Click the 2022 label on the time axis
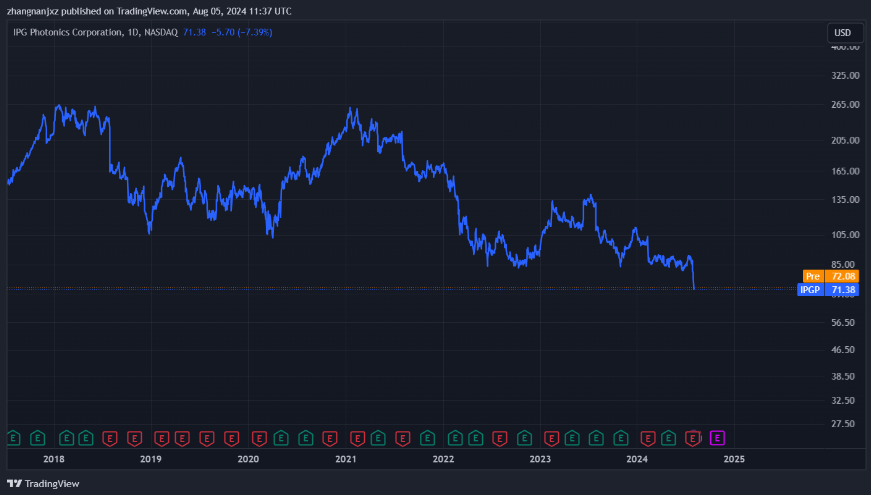 tap(443, 459)
